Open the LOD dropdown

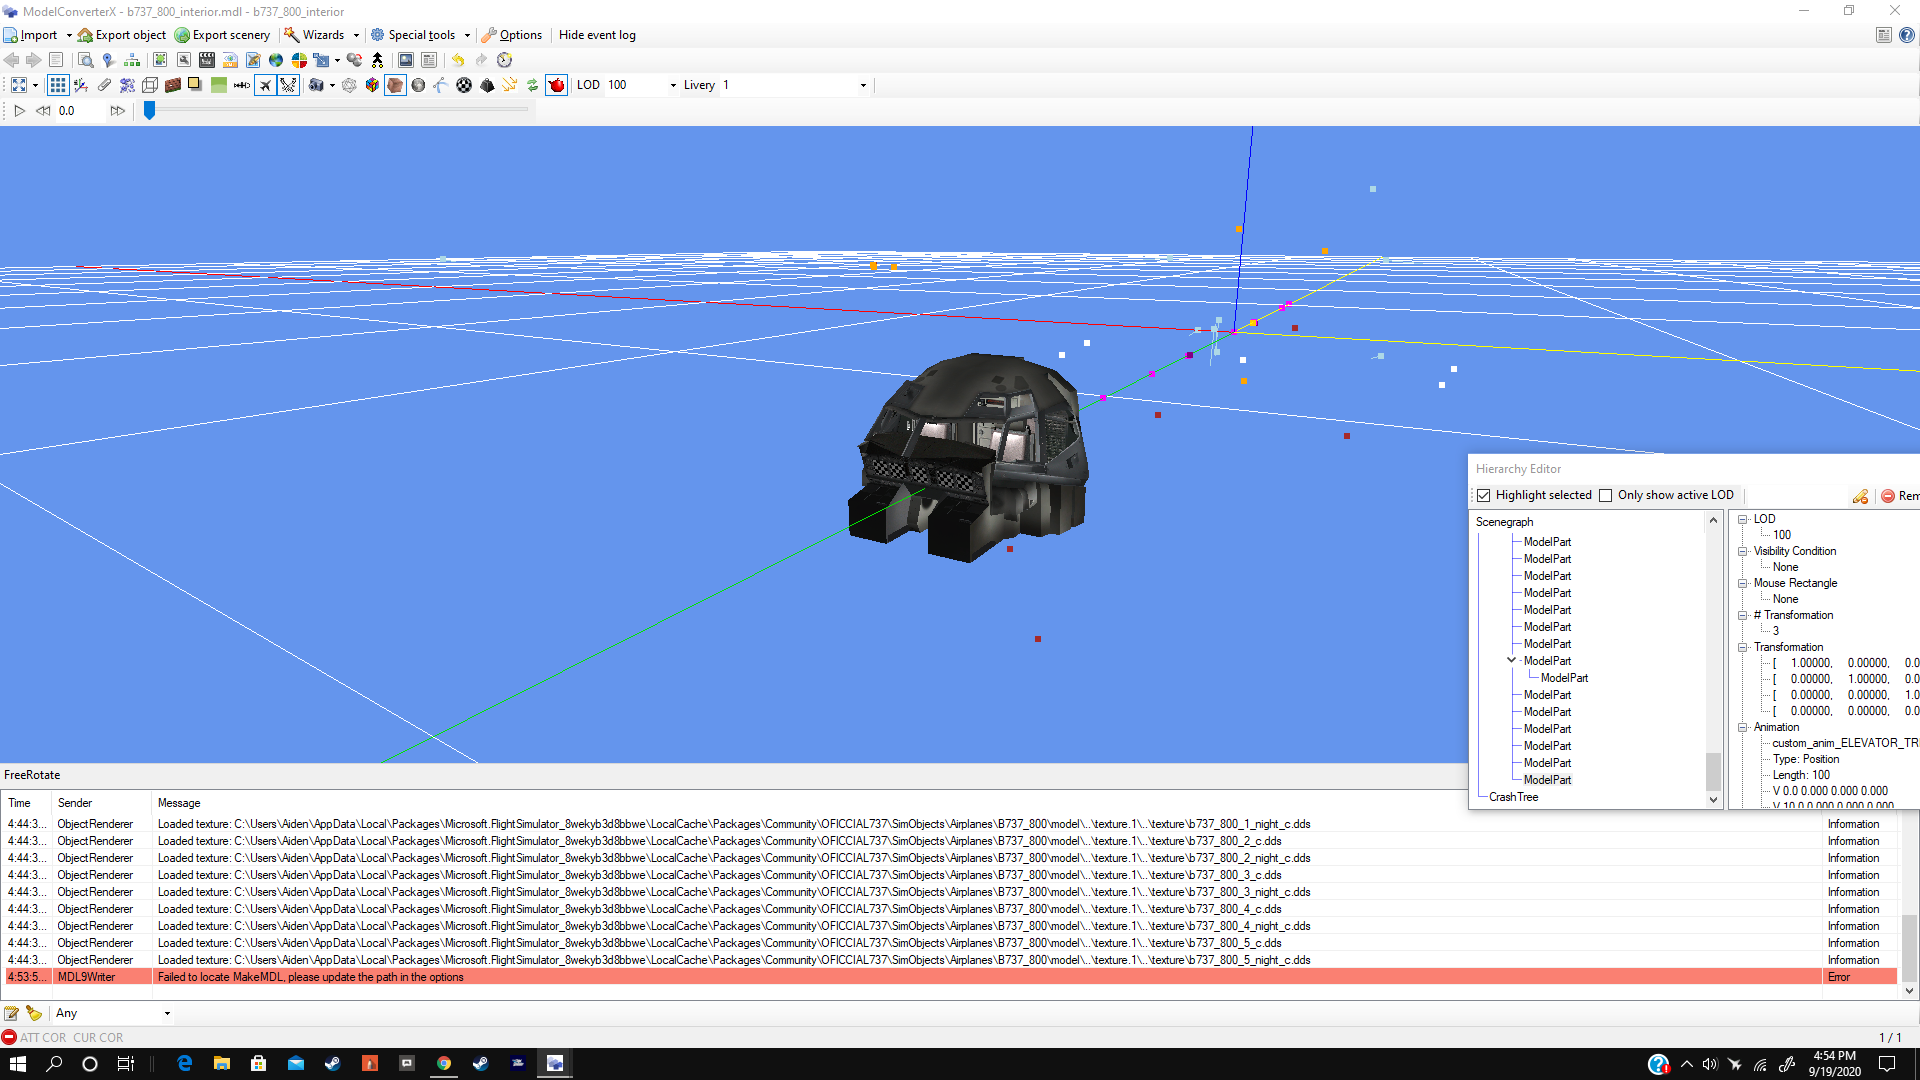pyautogui.click(x=673, y=85)
